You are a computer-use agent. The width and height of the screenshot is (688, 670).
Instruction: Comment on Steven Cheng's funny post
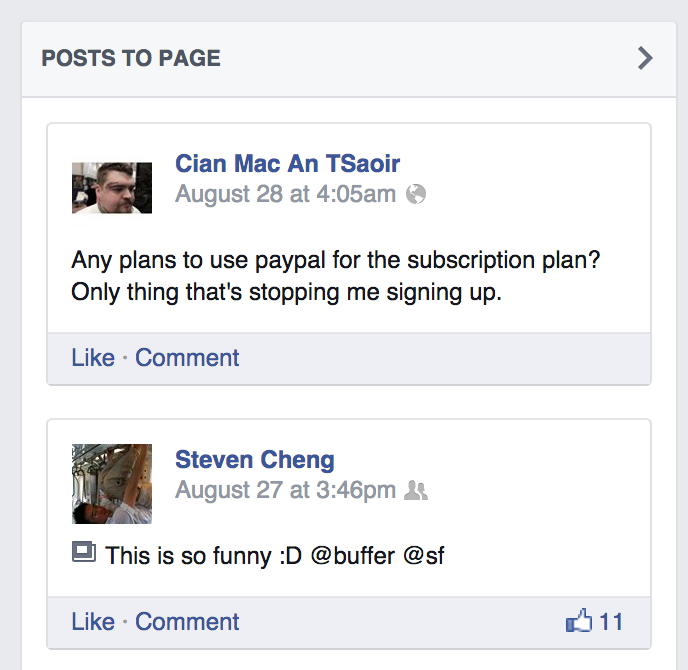tap(187, 622)
